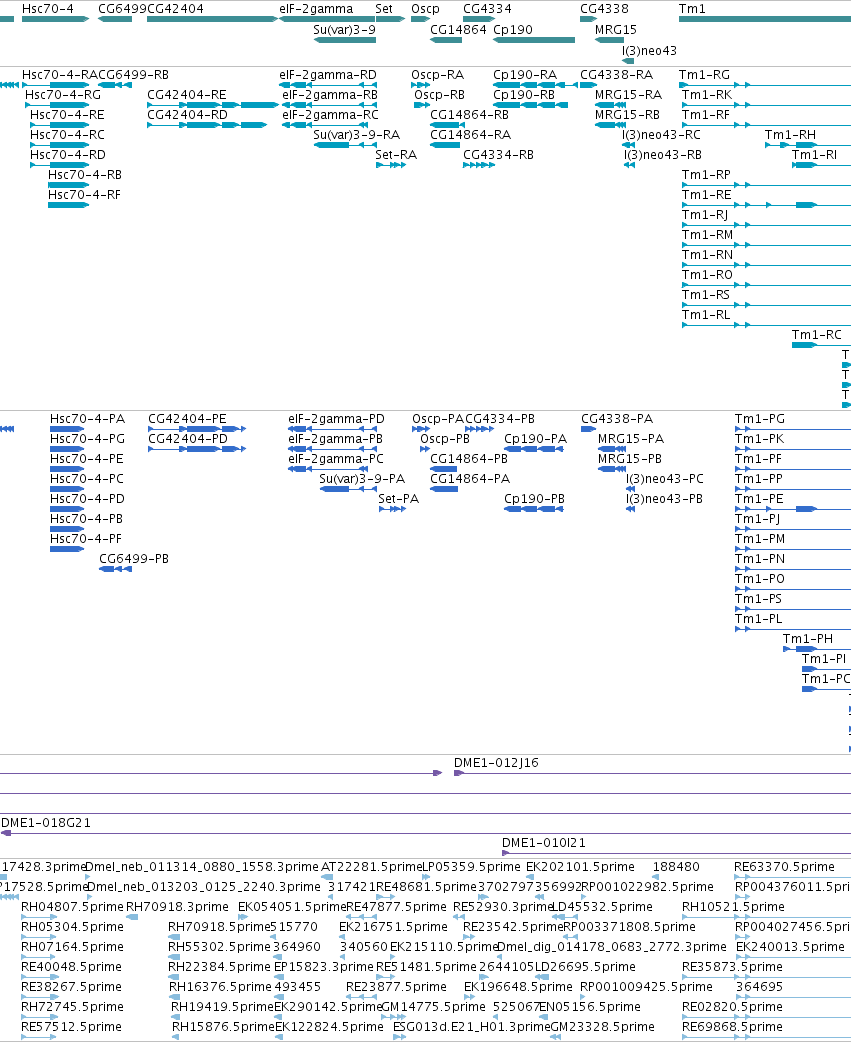
Task: Open EST GM14775.5prime
Action: pos(433,1007)
